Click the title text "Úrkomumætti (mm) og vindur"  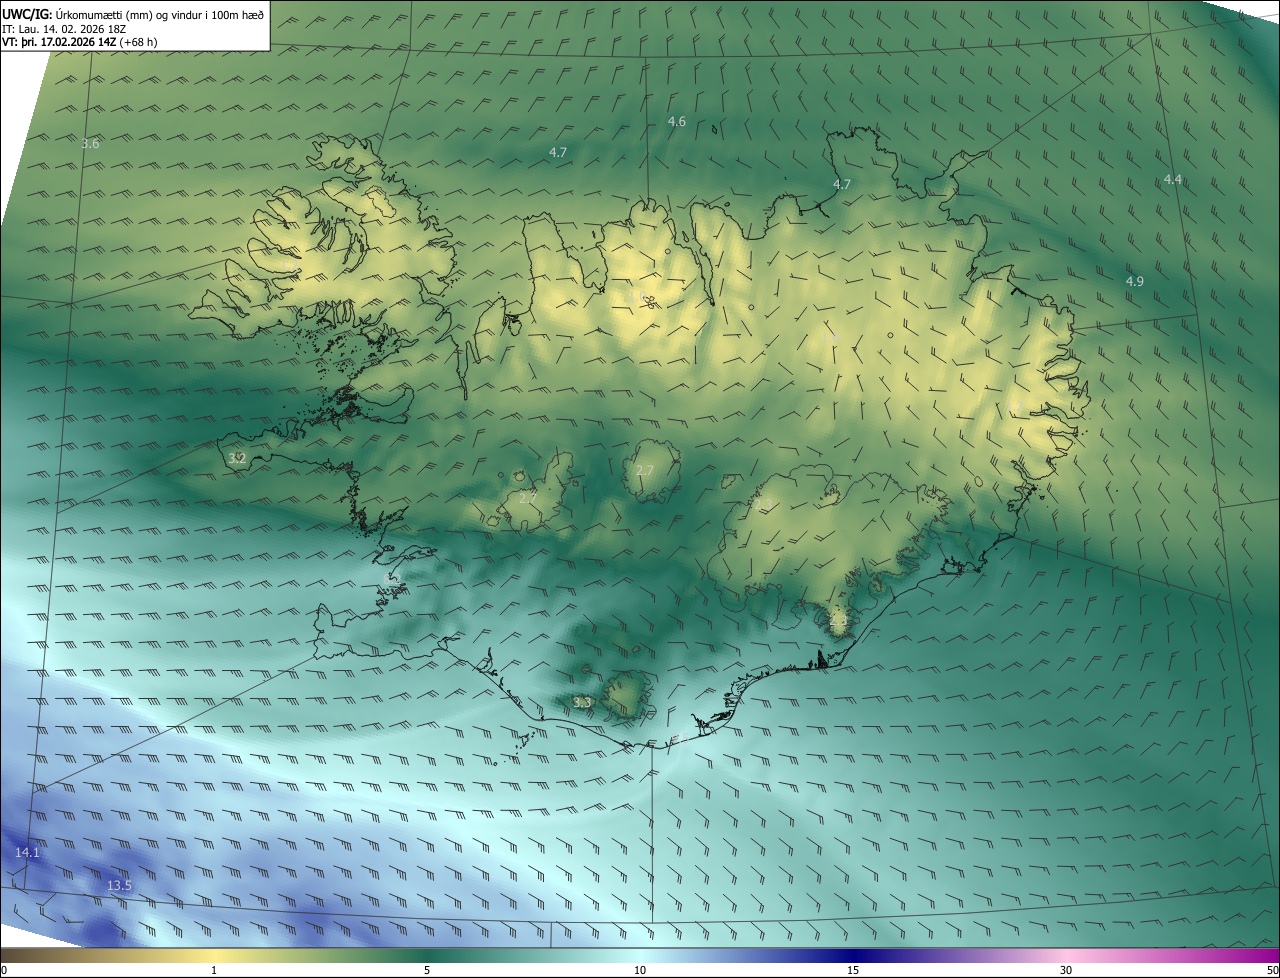point(129,14)
